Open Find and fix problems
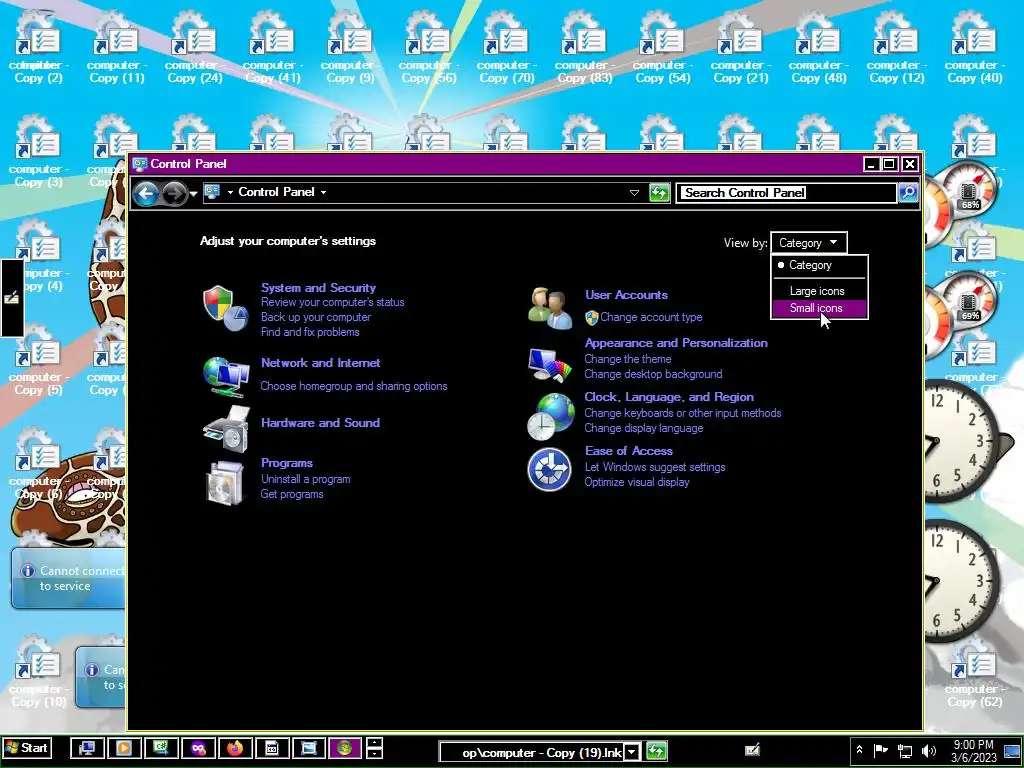Image resolution: width=1024 pixels, height=768 pixels. click(310, 332)
